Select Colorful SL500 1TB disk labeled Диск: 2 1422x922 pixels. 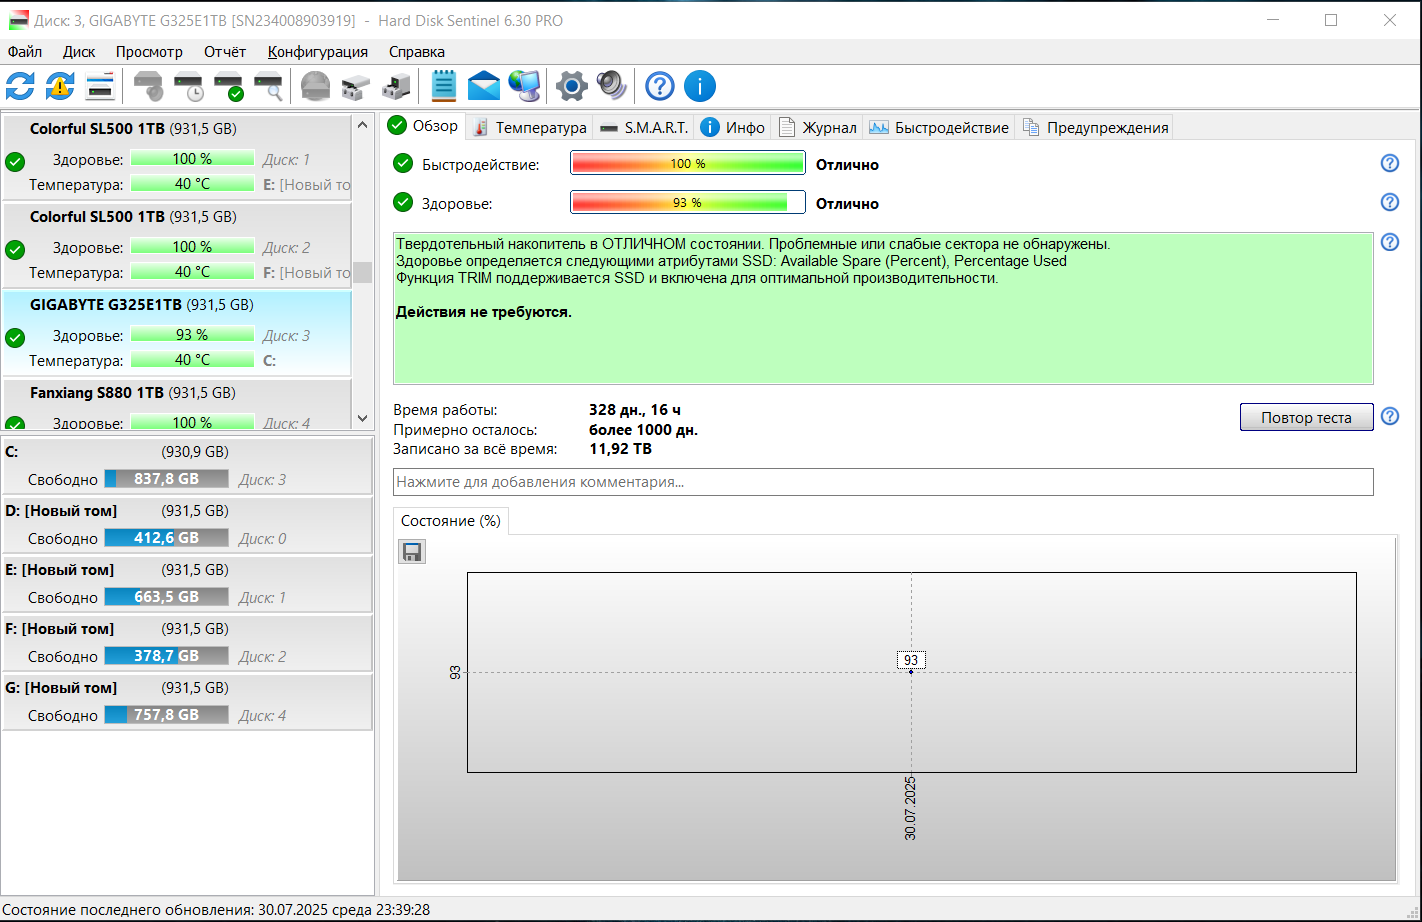(x=177, y=245)
